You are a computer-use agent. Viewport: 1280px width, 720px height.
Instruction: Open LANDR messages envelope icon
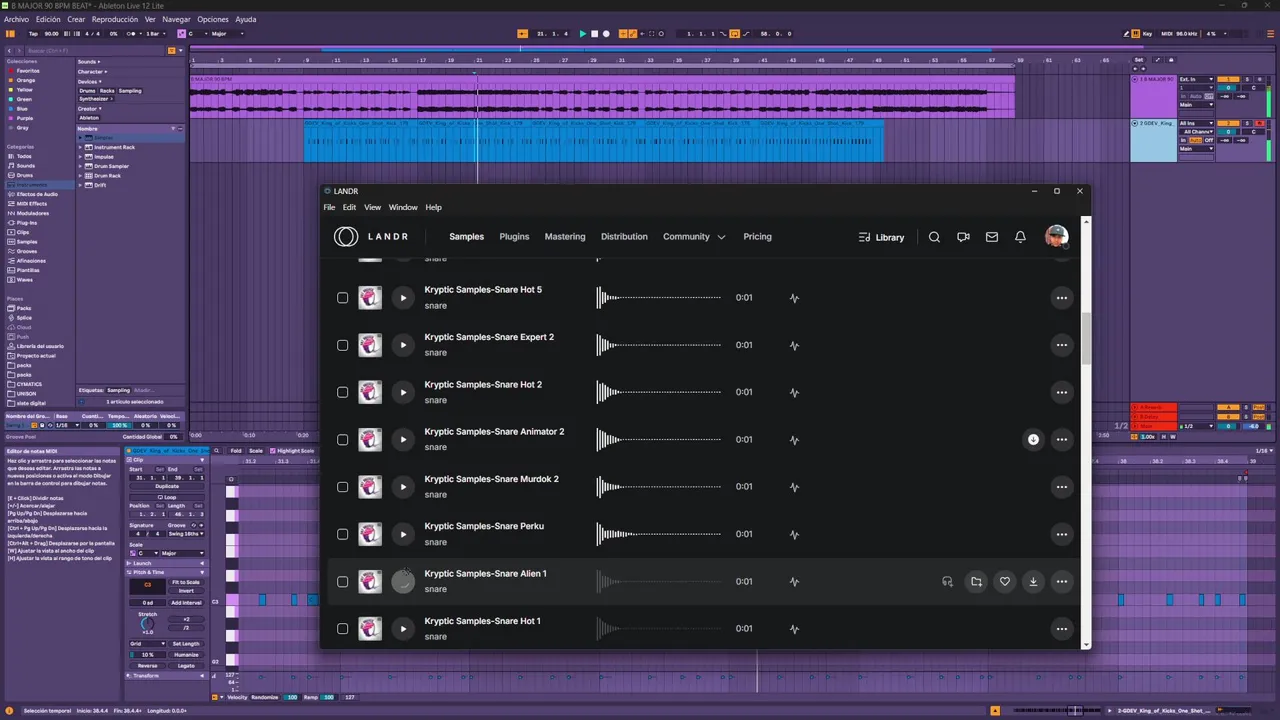click(992, 237)
